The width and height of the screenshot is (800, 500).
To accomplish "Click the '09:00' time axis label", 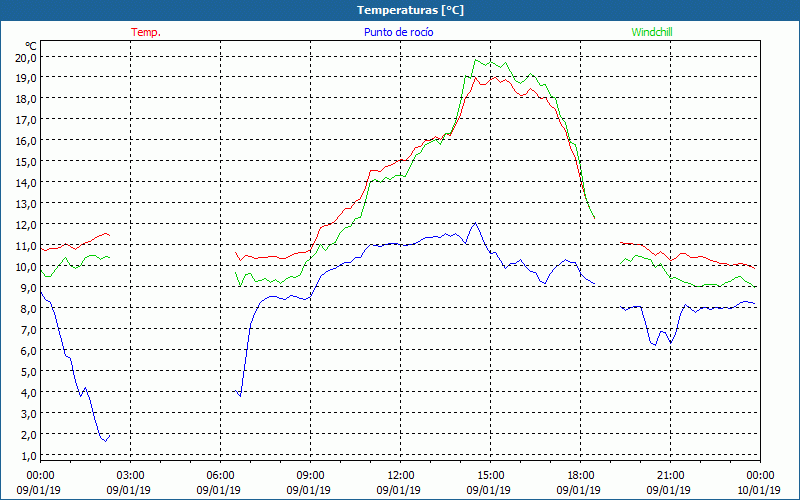I will pos(311,475).
